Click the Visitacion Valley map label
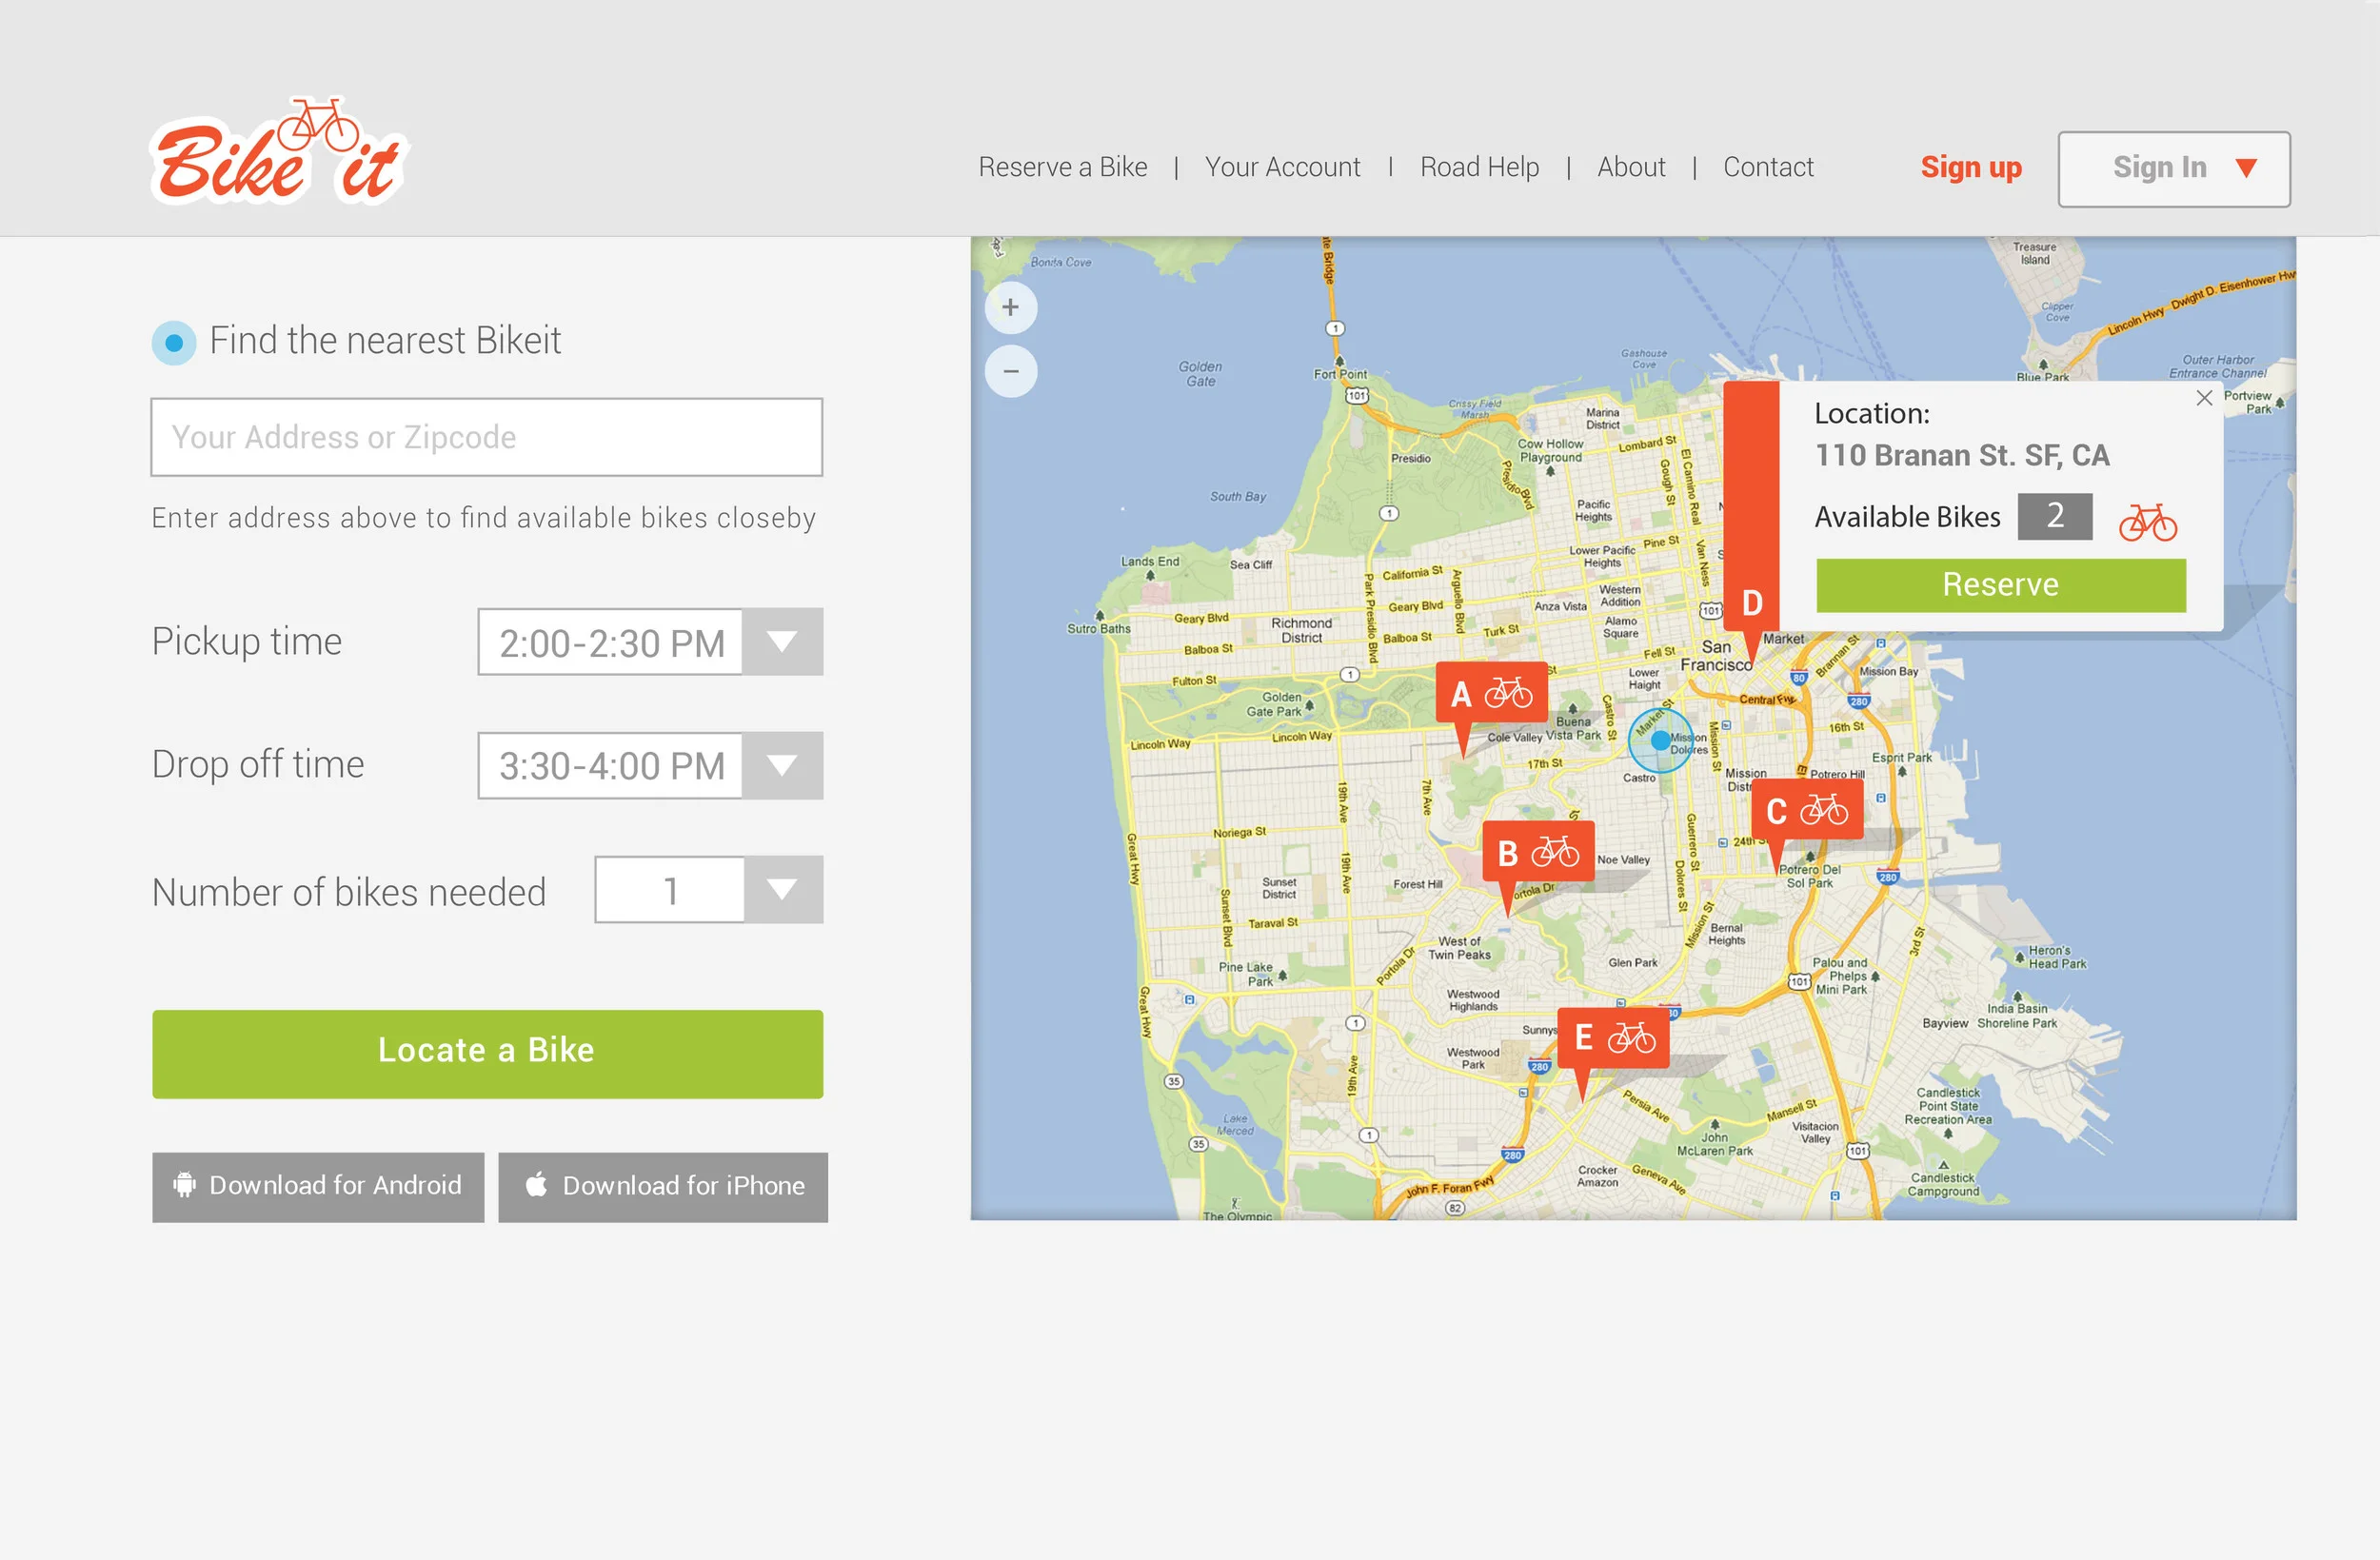Screen dimensions: 2380x1560 click(1815, 1132)
